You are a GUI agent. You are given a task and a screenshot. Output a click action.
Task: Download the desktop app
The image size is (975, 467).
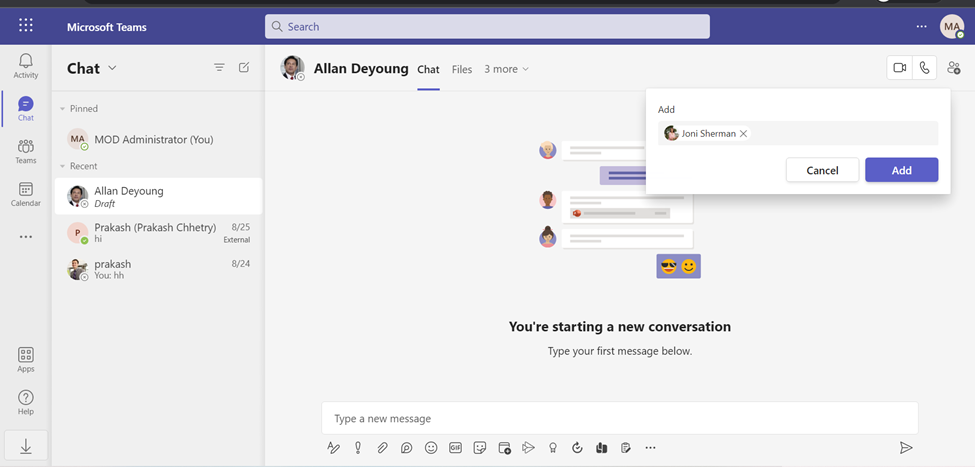pyautogui.click(x=25, y=446)
